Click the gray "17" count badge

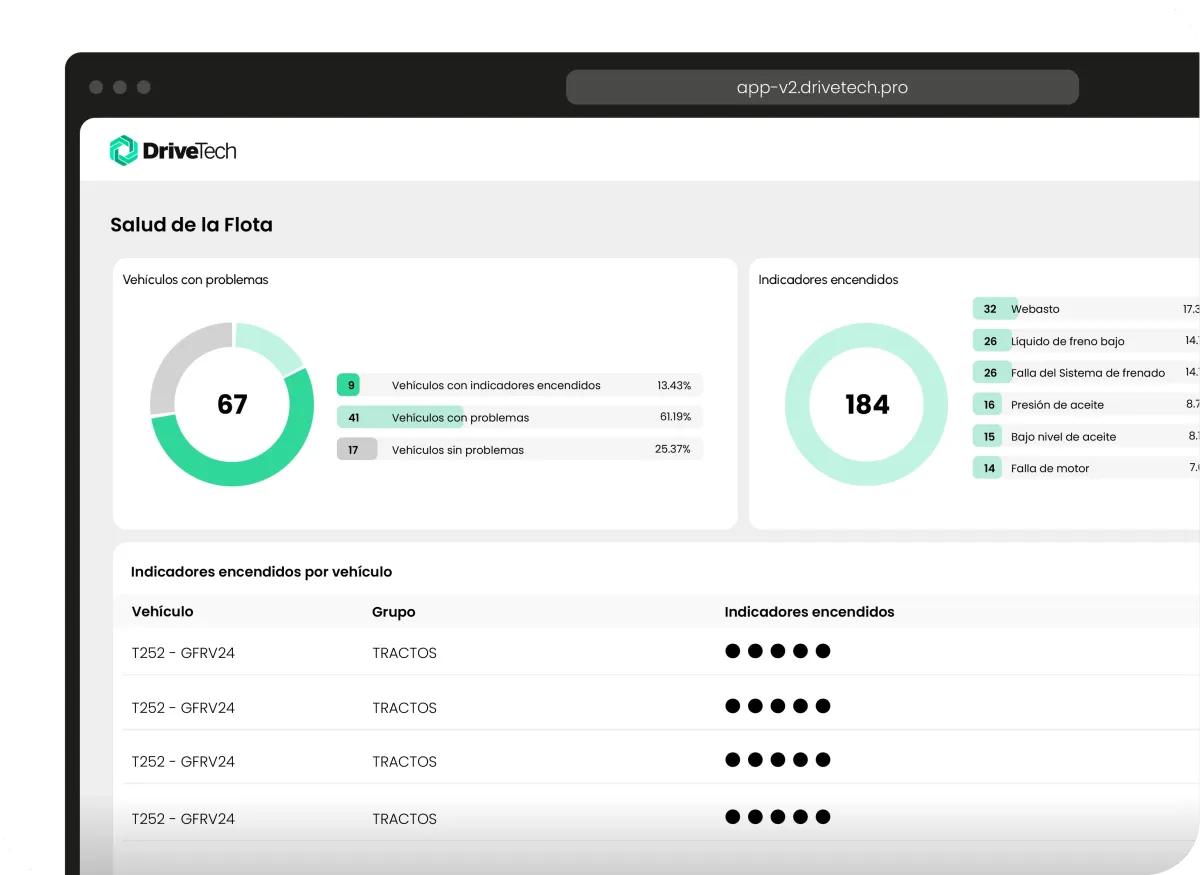pos(353,450)
